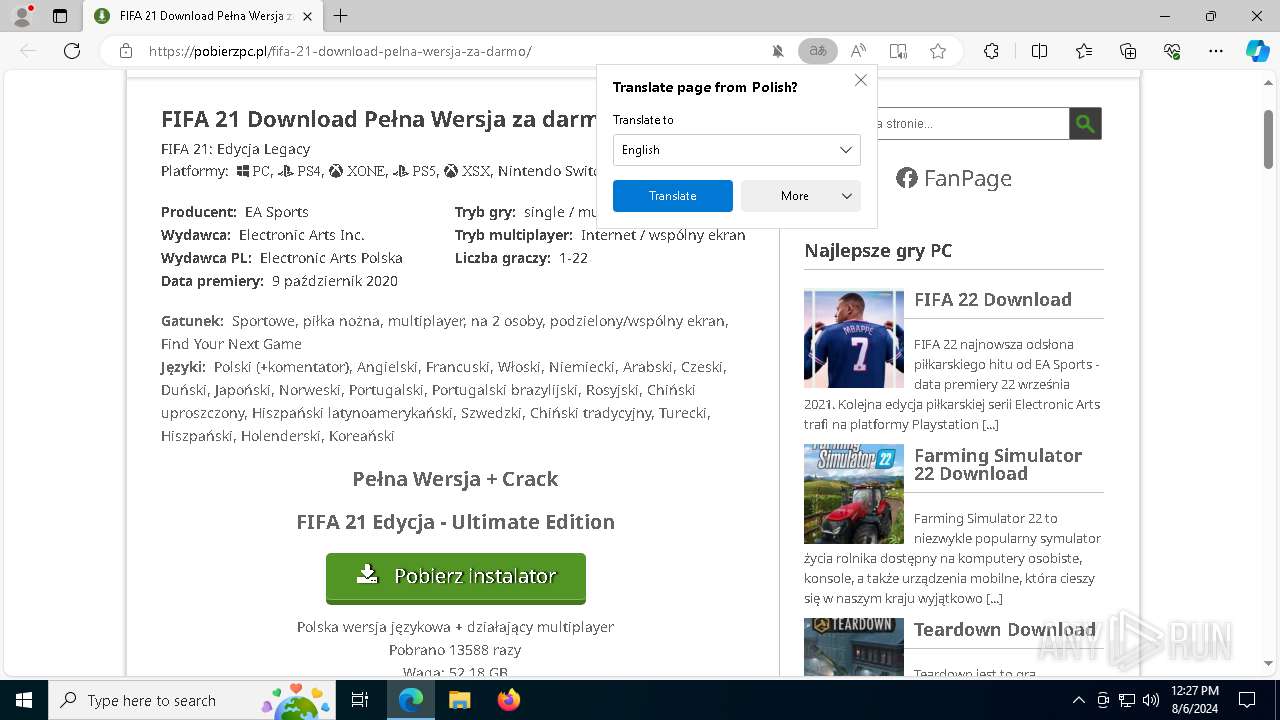Click the taskbar search box
Image resolution: width=1280 pixels, height=720 pixels.
[x=193, y=700]
